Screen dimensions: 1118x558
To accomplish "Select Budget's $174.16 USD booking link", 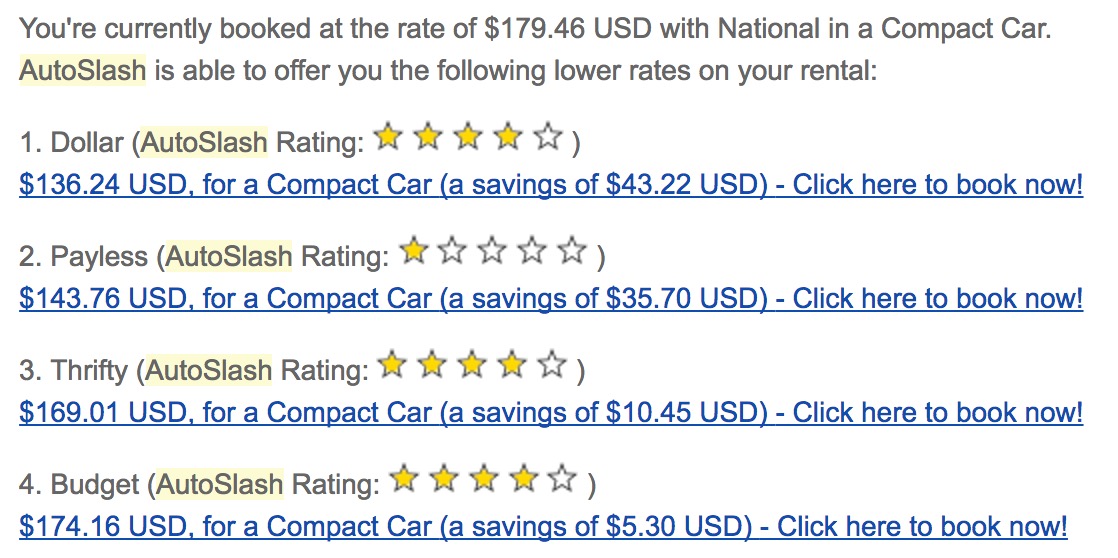I will [x=543, y=526].
